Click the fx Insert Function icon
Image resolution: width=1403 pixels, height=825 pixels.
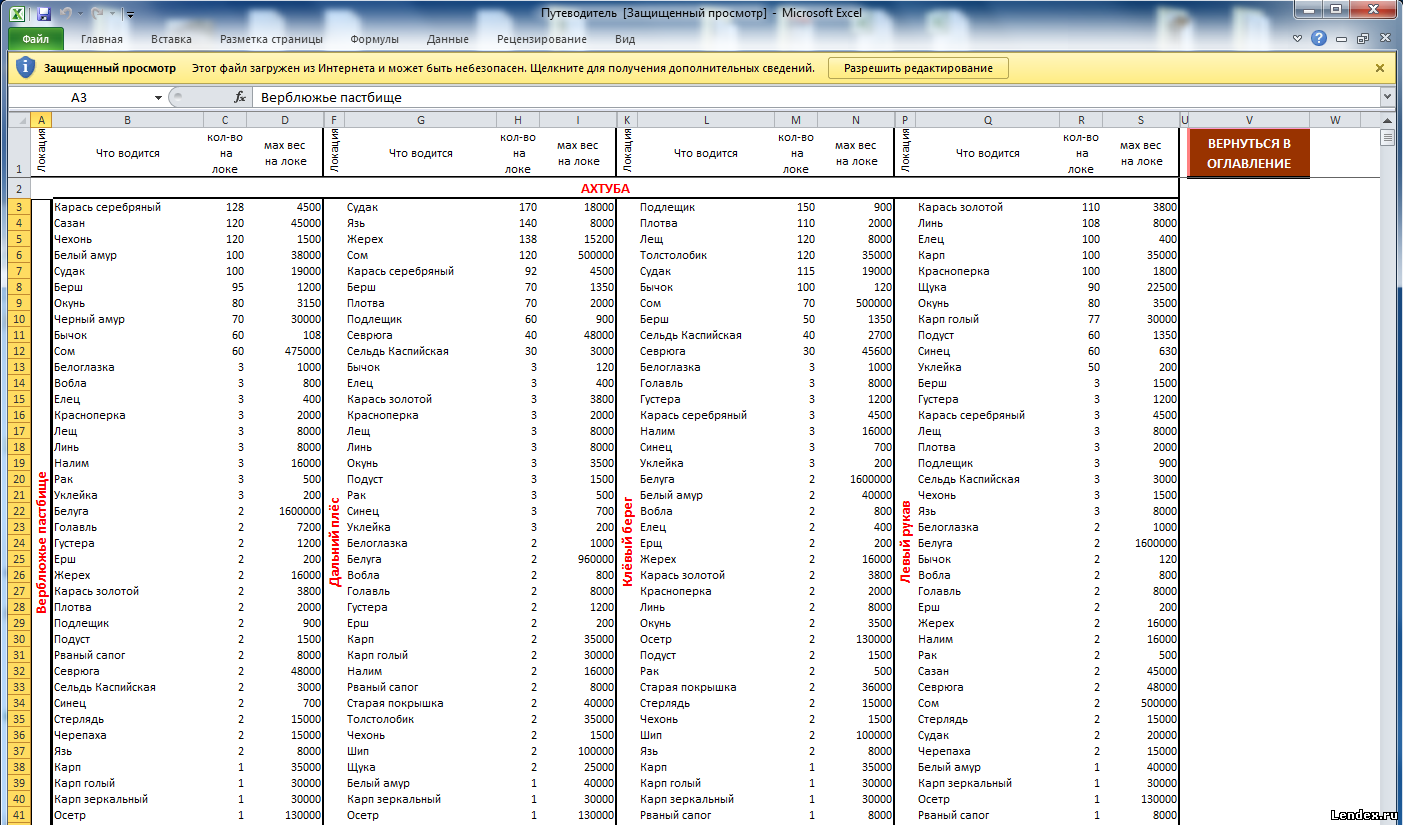pyautogui.click(x=240, y=97)
